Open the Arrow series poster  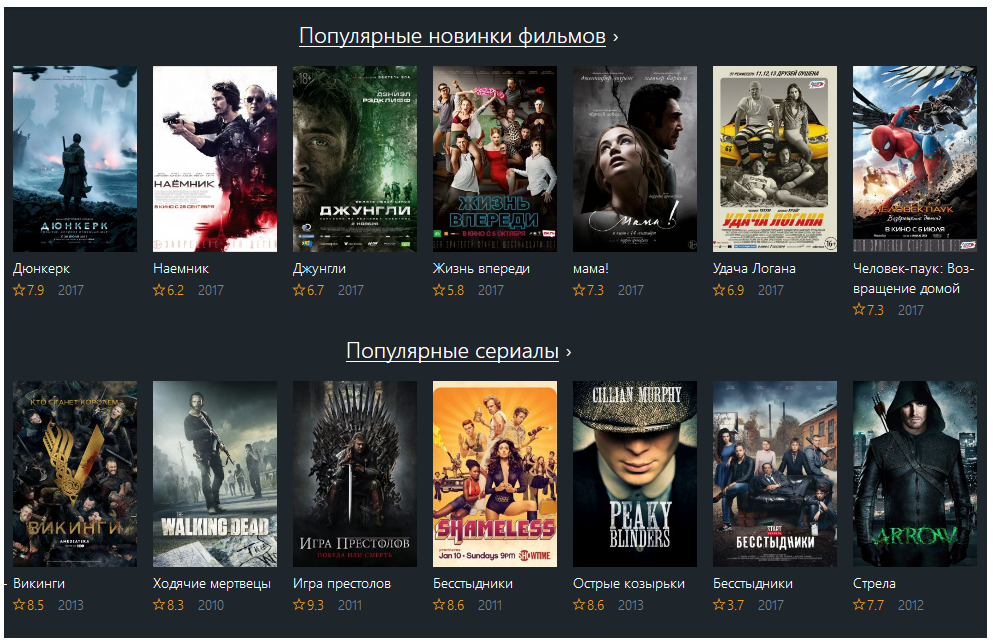[x=914, y=474]
